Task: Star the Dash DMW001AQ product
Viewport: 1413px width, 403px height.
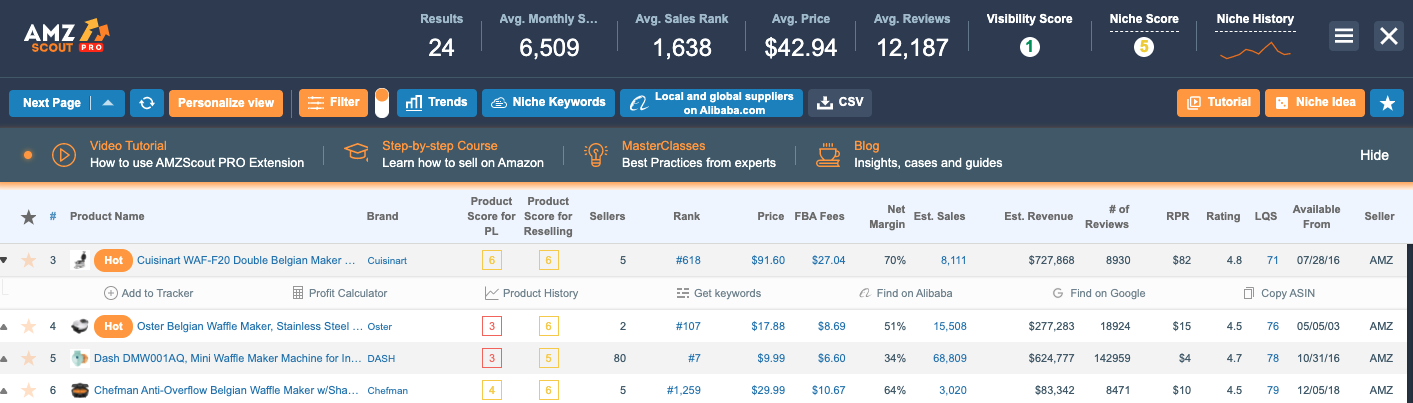Action: [28, 358]
